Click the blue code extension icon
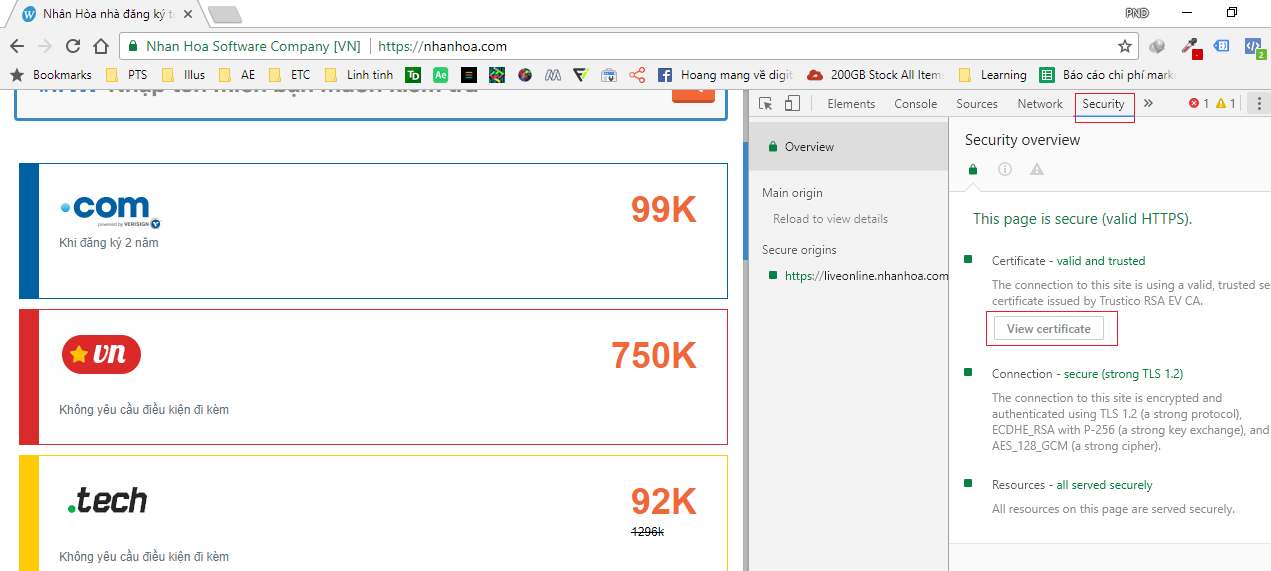The width and height of the screenshot is (1271, 571). click(x=1253, y=46)
